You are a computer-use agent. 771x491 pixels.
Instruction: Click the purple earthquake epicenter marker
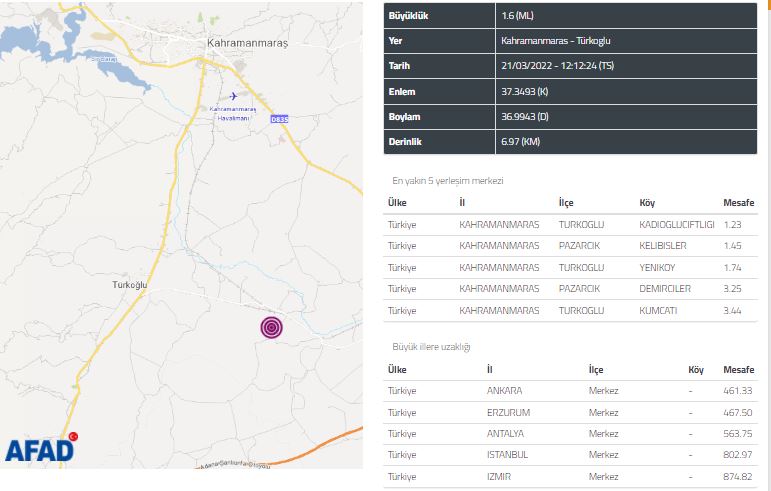coord(271,327)
